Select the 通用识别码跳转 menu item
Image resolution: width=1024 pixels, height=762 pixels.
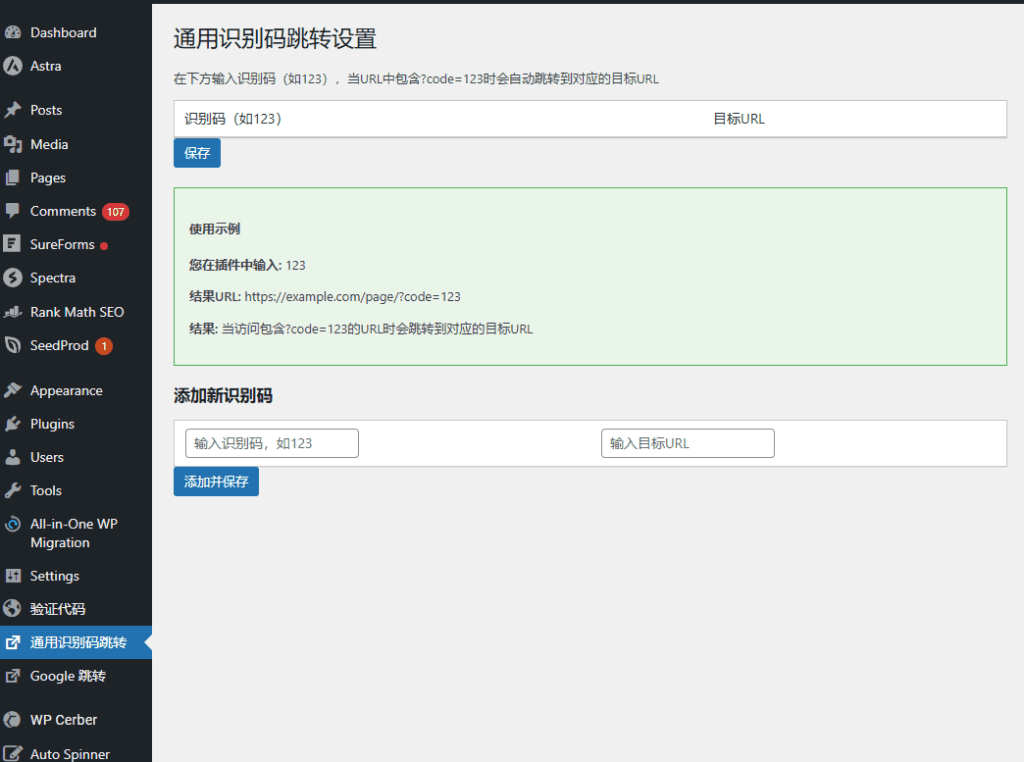point(76,643)
